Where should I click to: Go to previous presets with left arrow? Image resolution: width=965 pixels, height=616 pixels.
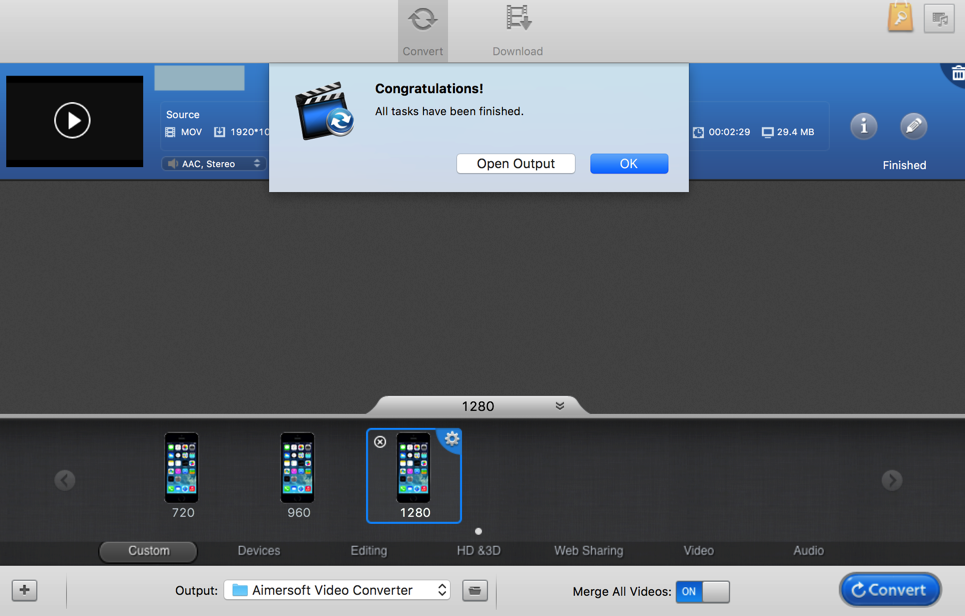click(65, 480)
